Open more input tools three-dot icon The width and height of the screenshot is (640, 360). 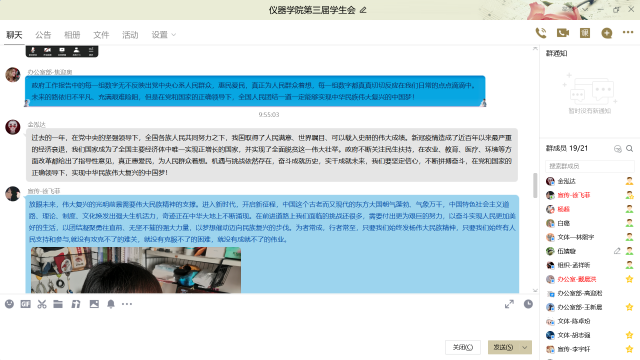click(x=127, y=304)
